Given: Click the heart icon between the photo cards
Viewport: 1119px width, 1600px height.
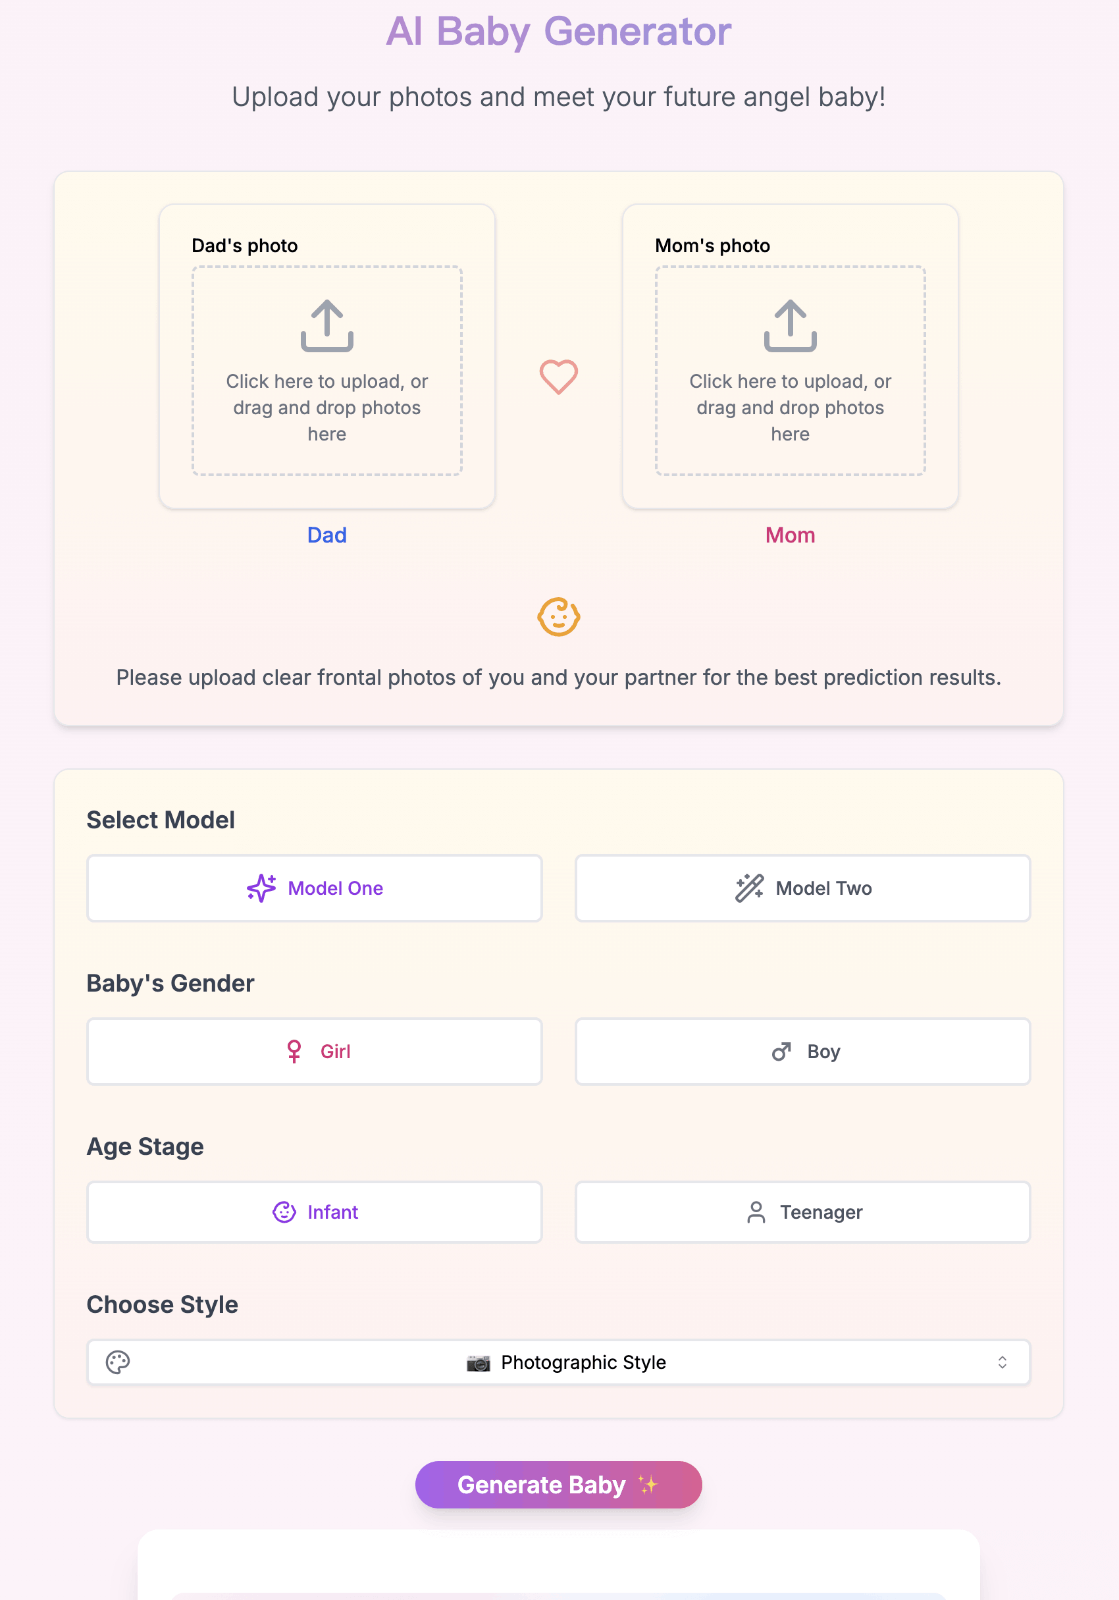Looking at the screenshot, I should tap(559, 377).
